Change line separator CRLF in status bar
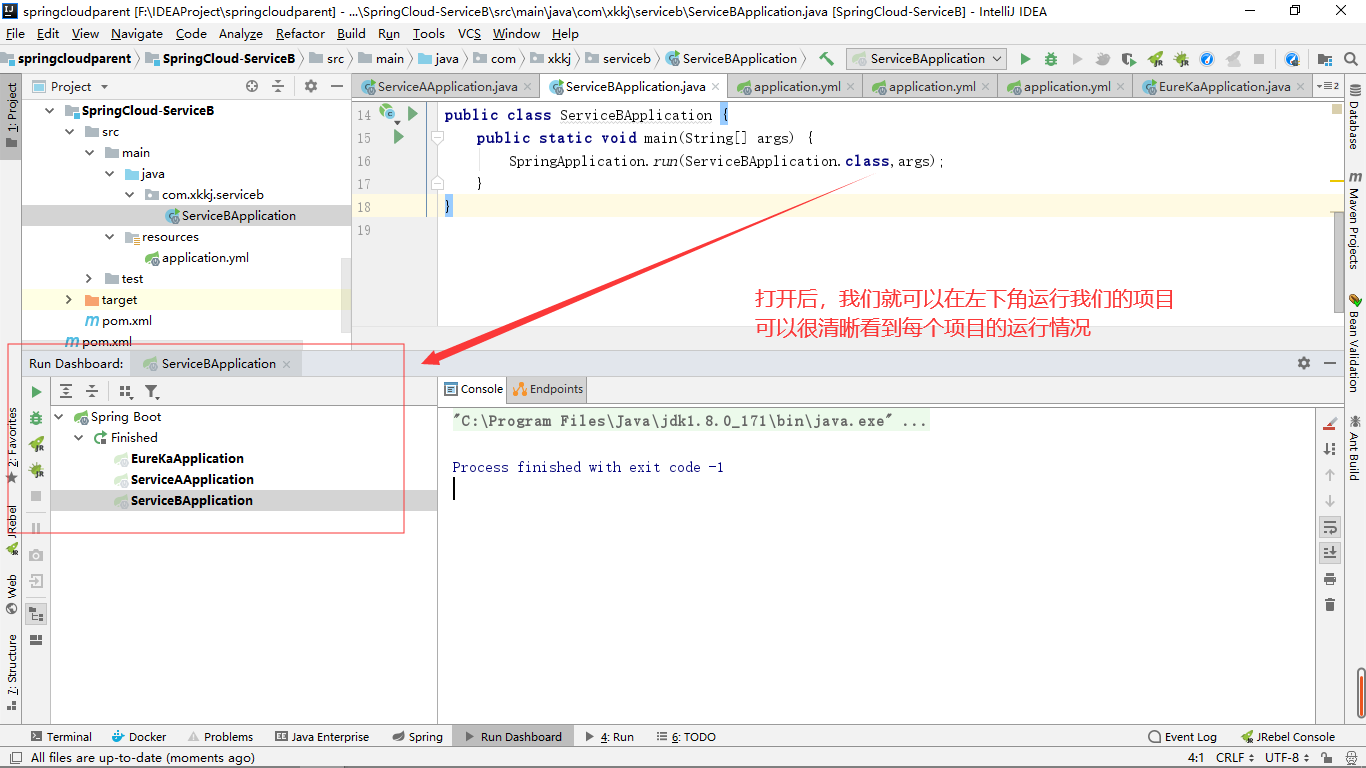The height and width of the screenshot is (768, 1366). coord(1235,758)
